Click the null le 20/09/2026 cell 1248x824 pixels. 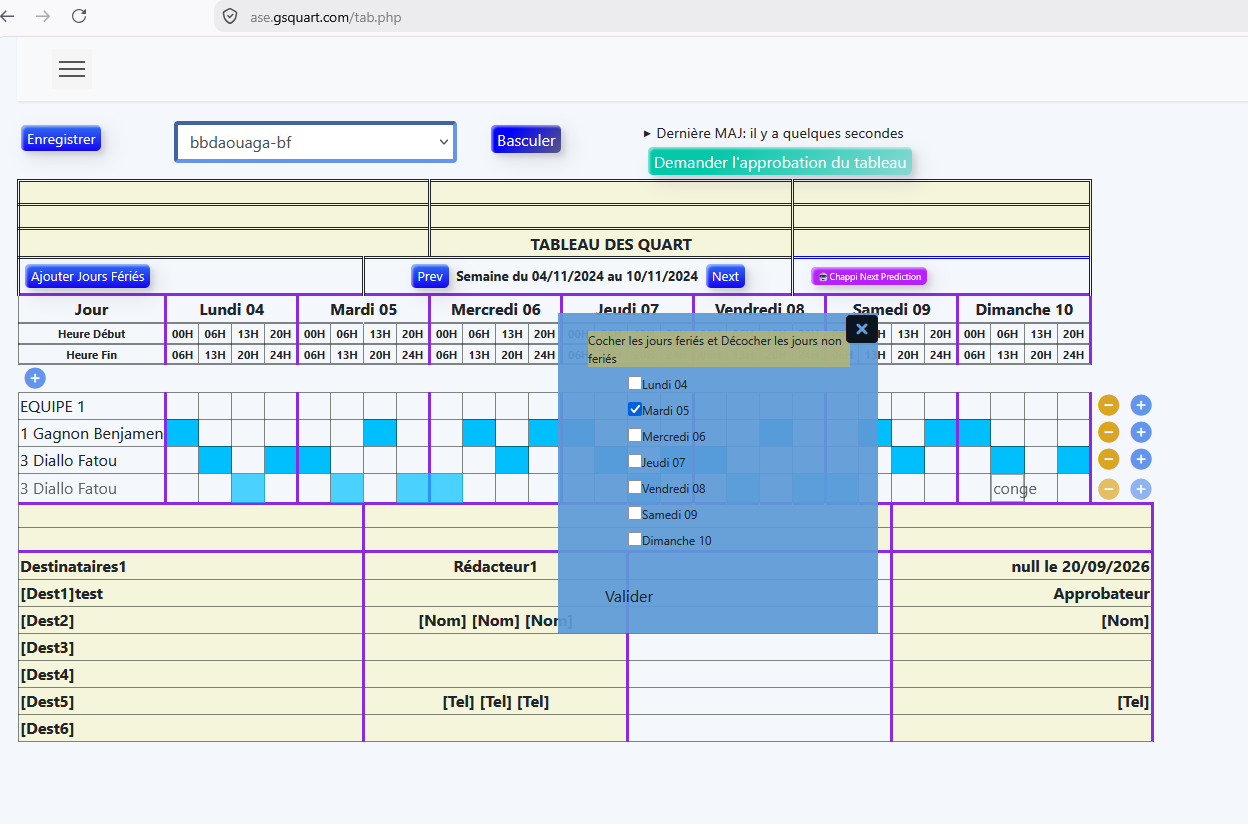pyautogui.click(x=1022, y=566)
